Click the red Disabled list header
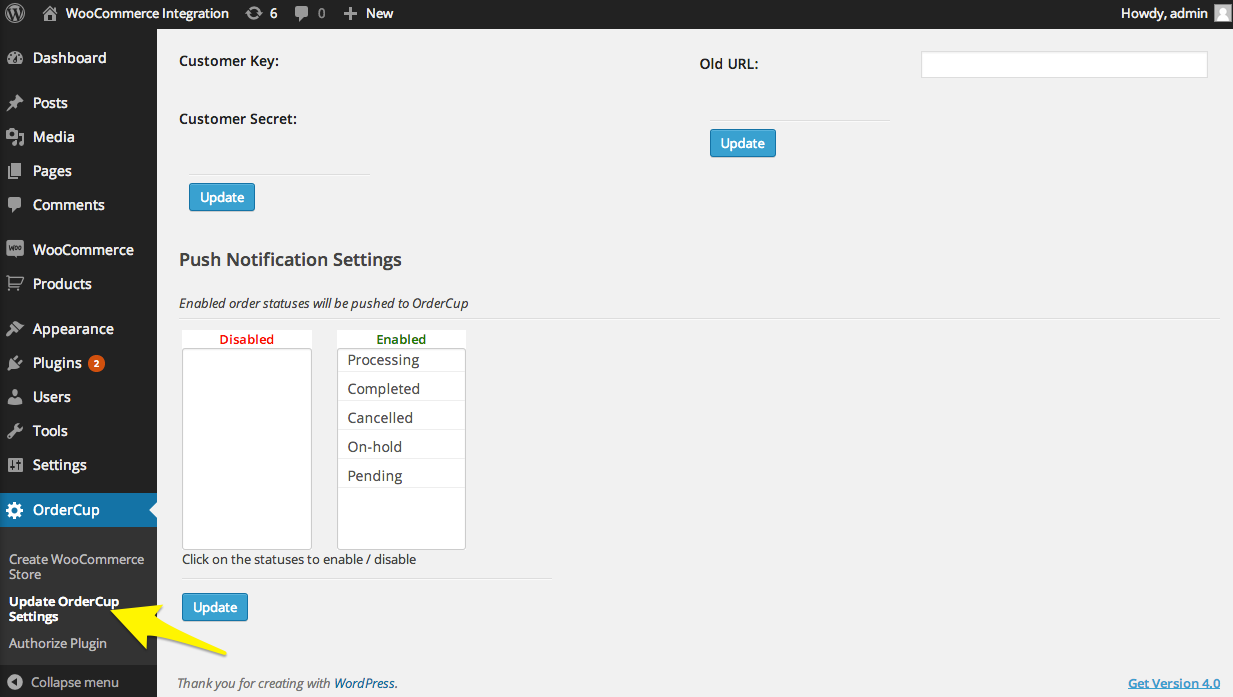 tap(247, 339)
